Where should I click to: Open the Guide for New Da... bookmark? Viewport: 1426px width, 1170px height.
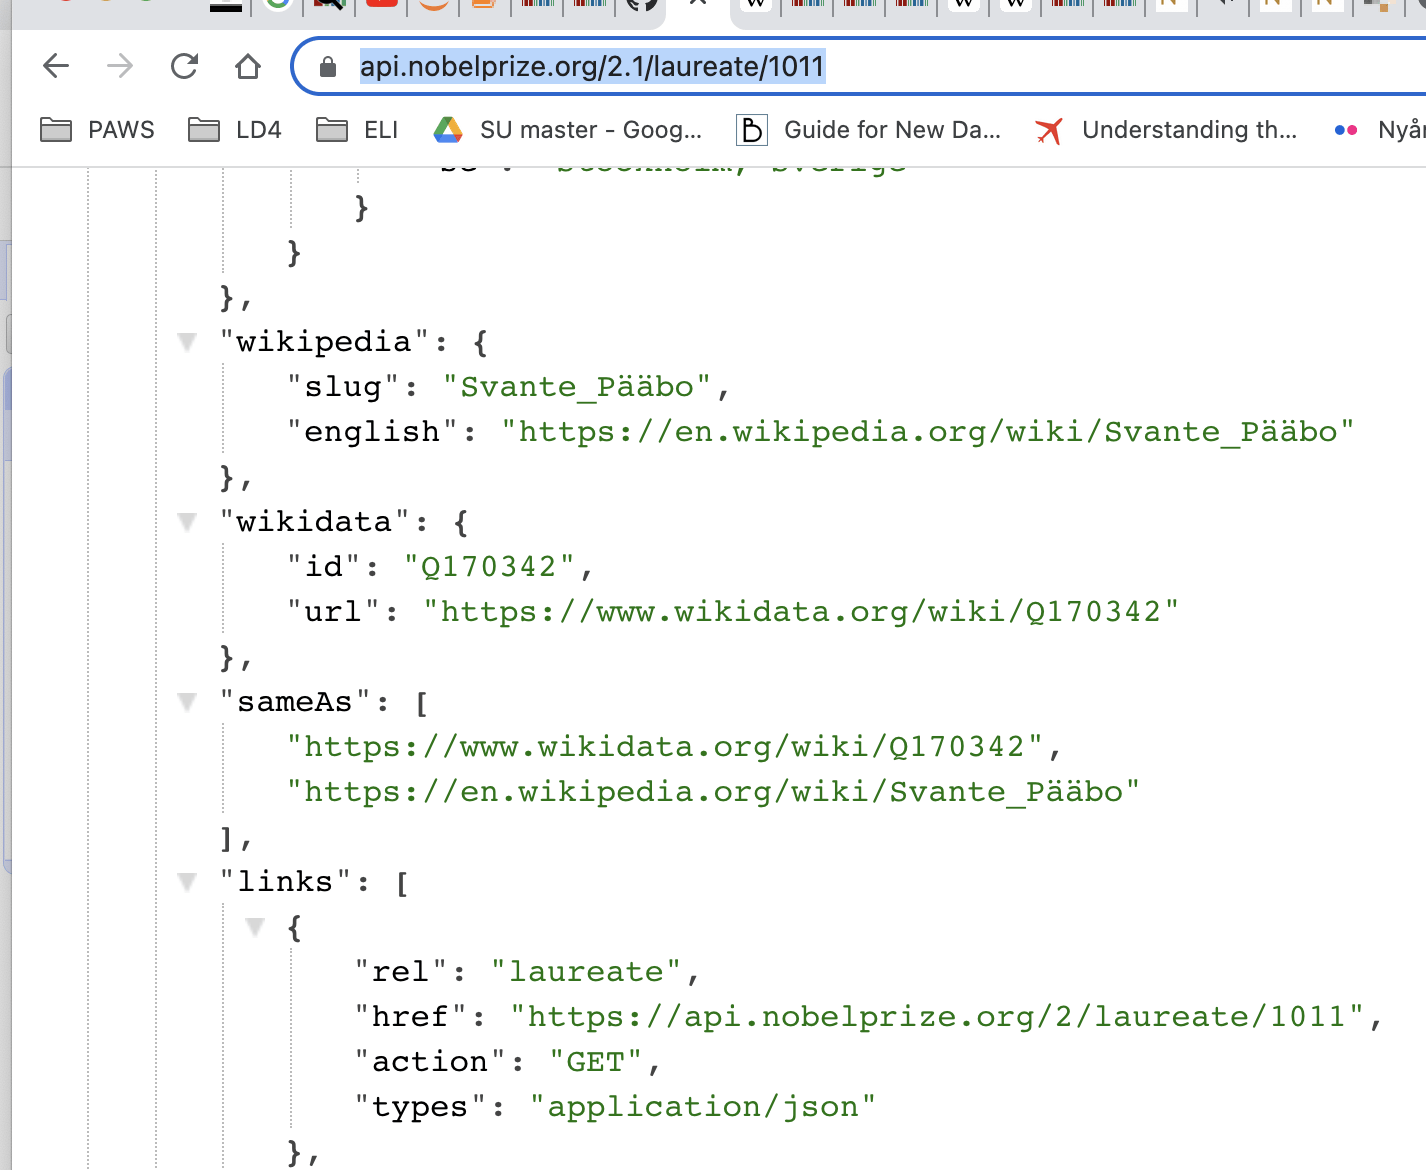click(868, 130)
